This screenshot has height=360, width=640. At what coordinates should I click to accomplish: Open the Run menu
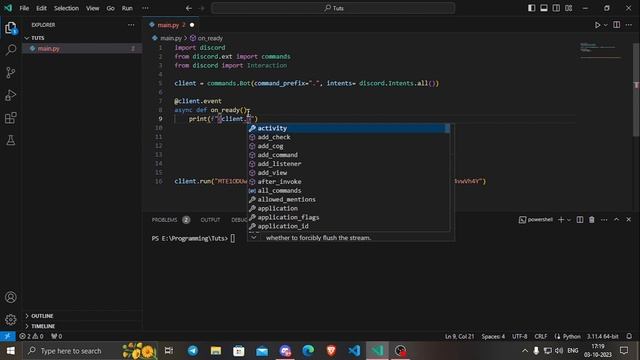coord(127,8)
